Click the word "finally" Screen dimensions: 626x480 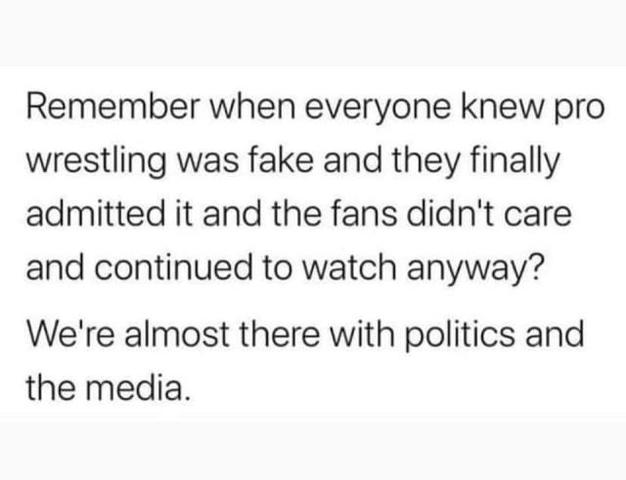point(515,162)
